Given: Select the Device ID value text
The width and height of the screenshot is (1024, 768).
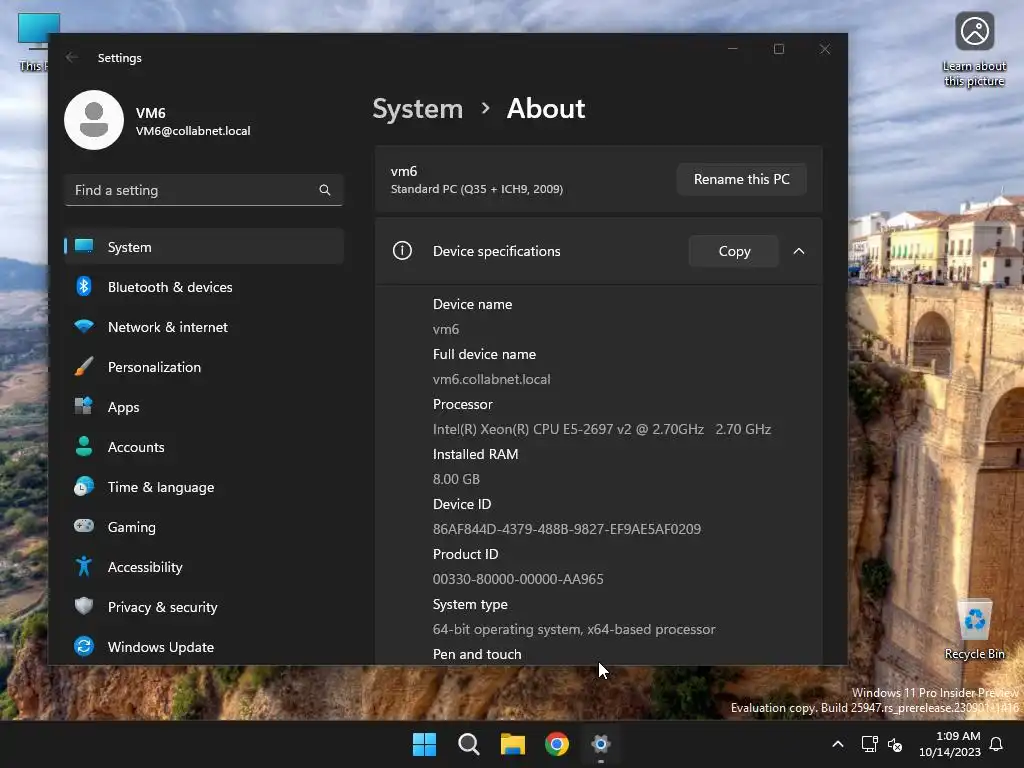Looking at the screenshot, I should [567, 529].
